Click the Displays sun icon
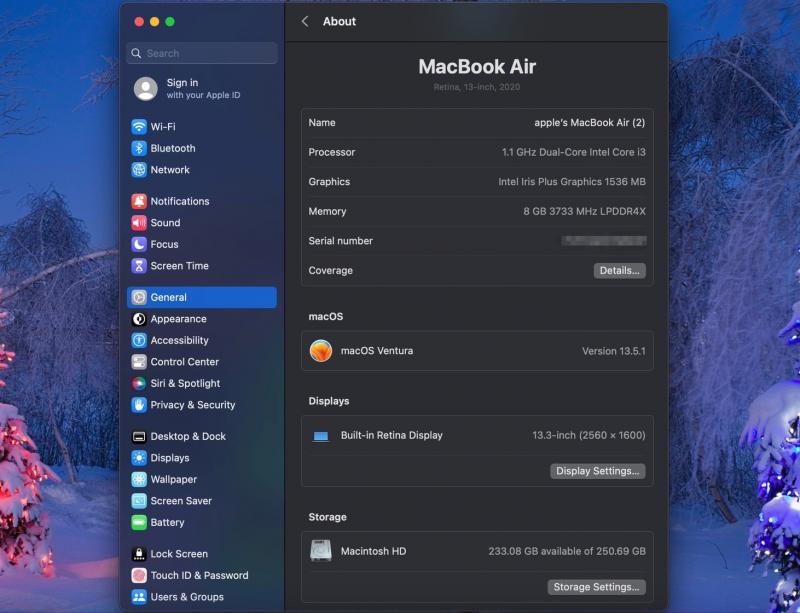Screen dimensions: 800x613 [139, 457]
